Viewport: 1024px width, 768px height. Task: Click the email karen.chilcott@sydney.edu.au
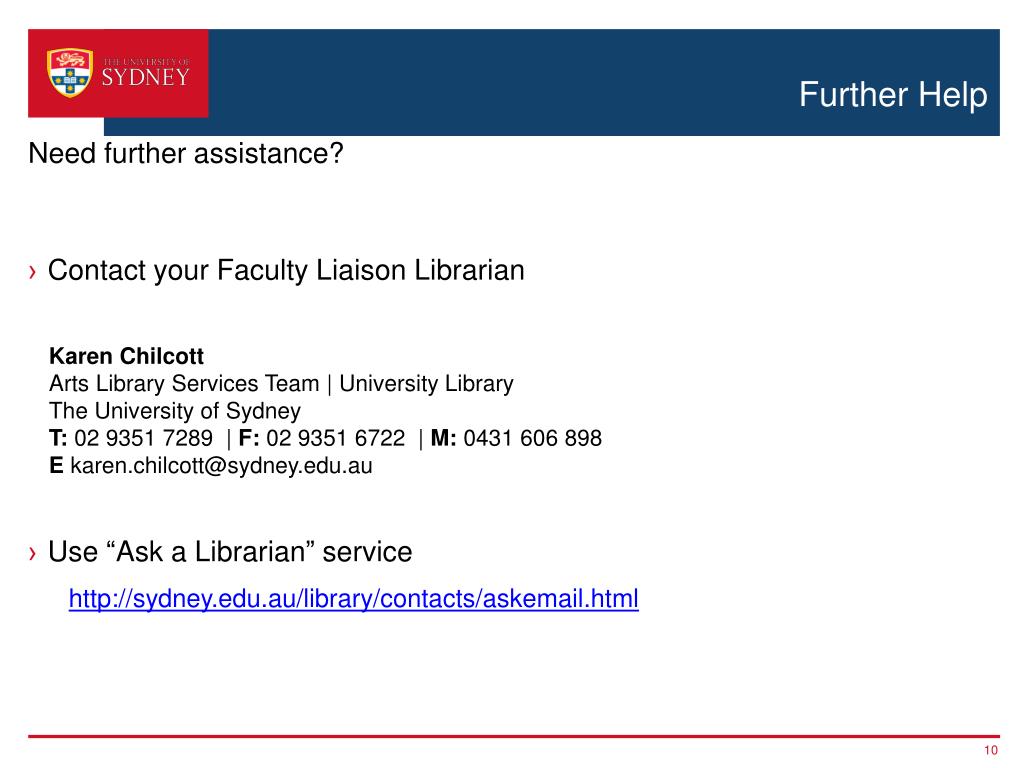click(x=221, y=466)
